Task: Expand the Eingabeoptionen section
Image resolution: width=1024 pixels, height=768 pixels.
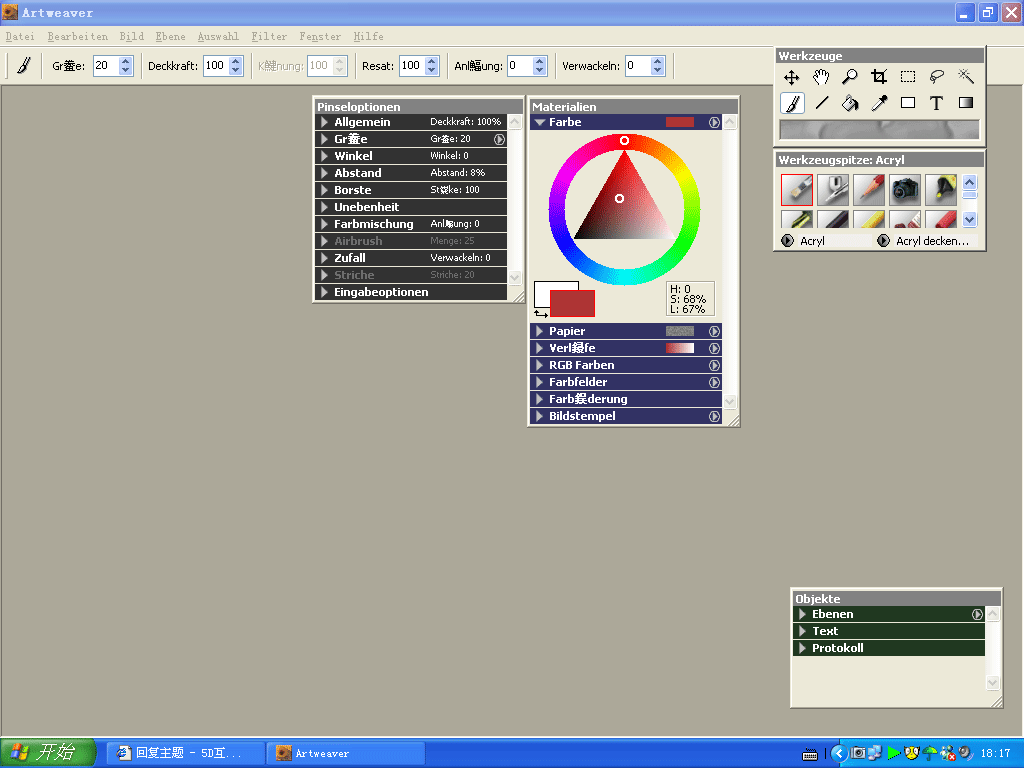Action: 324,292
